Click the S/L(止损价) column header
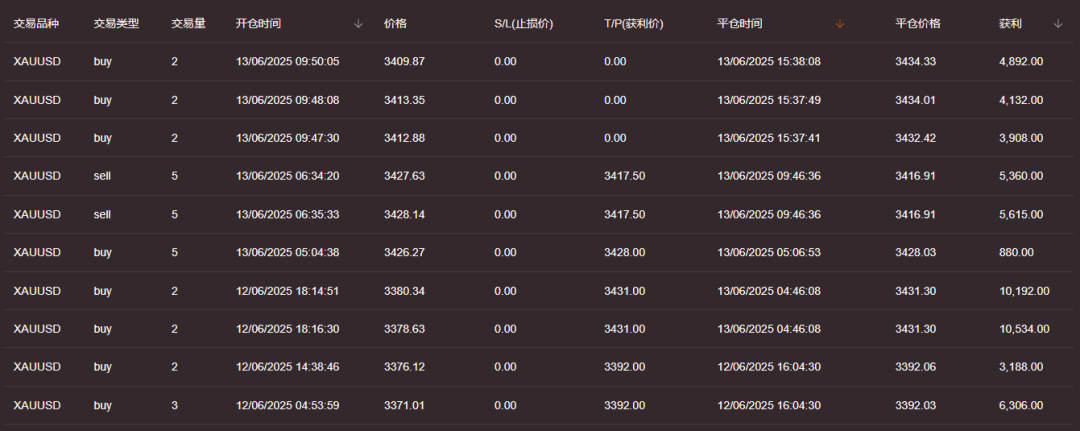 pos(523,23)
